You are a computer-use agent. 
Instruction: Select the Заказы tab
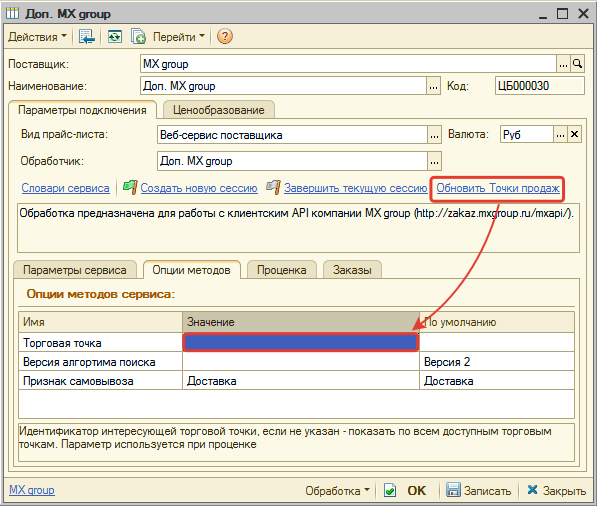[x=352, y=270]
